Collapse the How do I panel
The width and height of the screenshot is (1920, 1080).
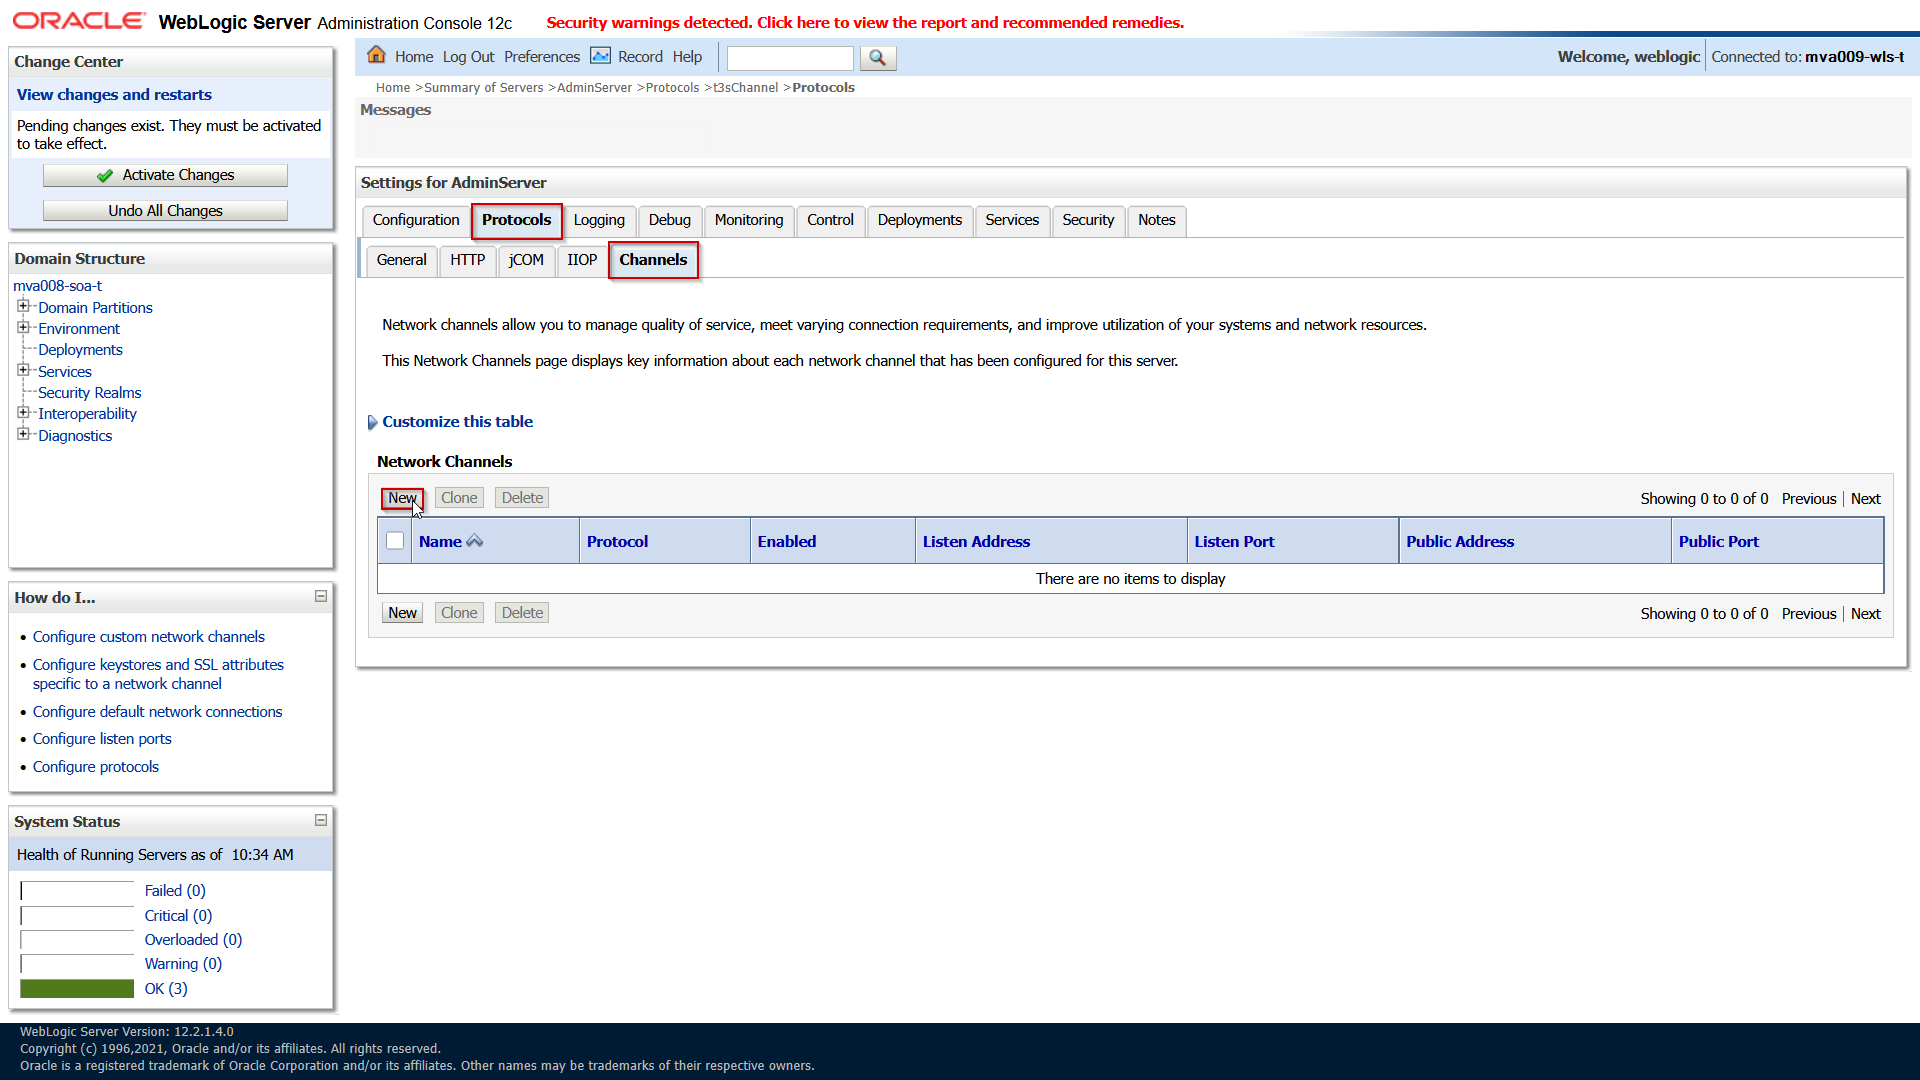[321, 596]
